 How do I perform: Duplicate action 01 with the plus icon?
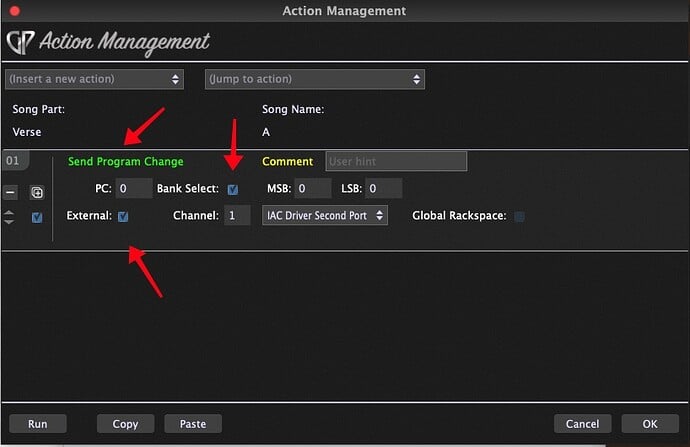coord(37,192)
